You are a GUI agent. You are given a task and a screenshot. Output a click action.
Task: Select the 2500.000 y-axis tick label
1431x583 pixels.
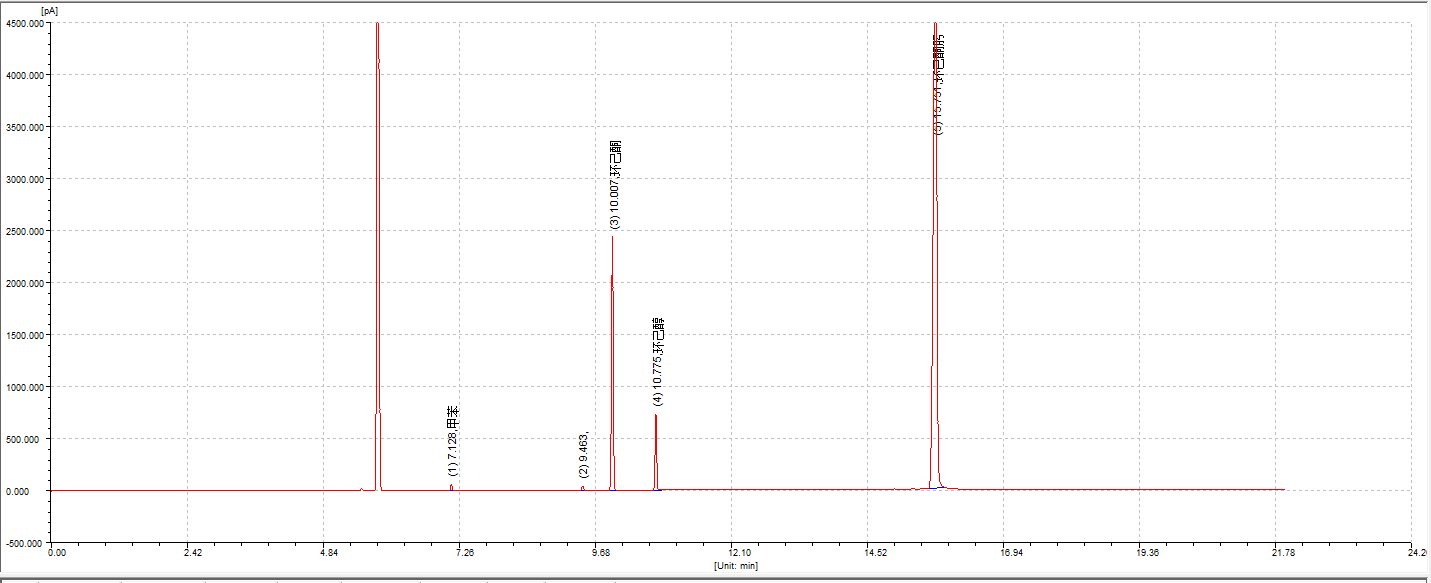coord(23,231)
